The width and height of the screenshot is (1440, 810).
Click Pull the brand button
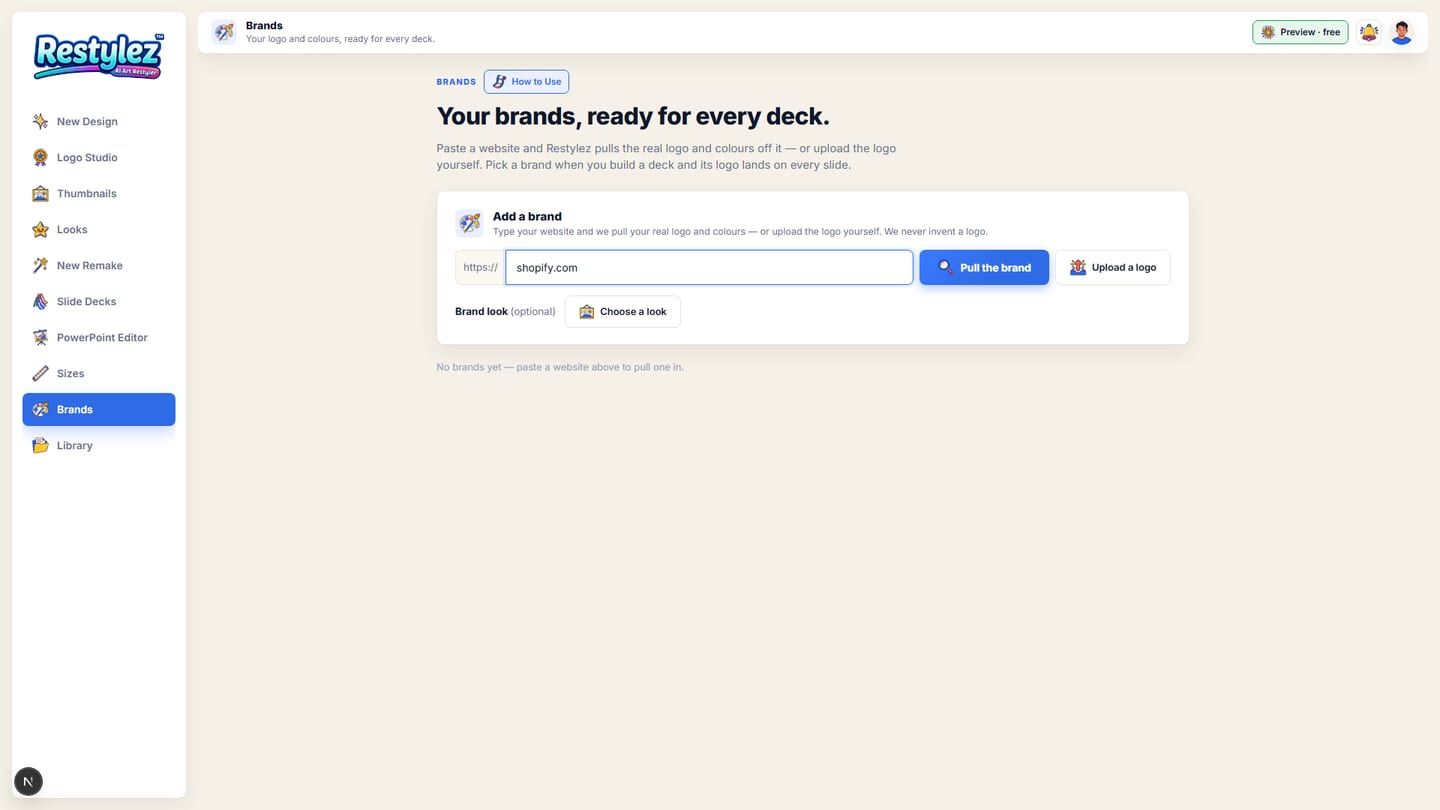coord(984,267)
